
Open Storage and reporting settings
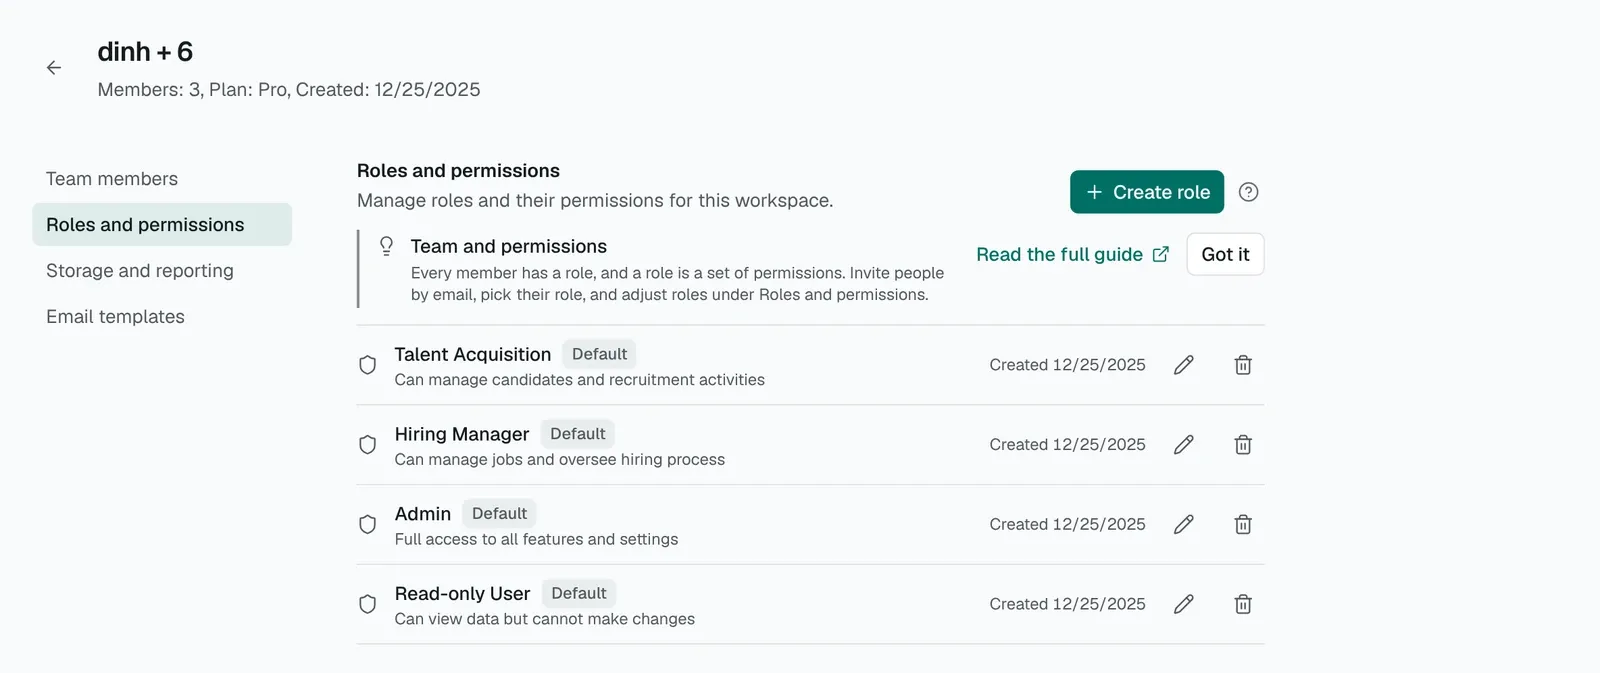tap(162, 271)
